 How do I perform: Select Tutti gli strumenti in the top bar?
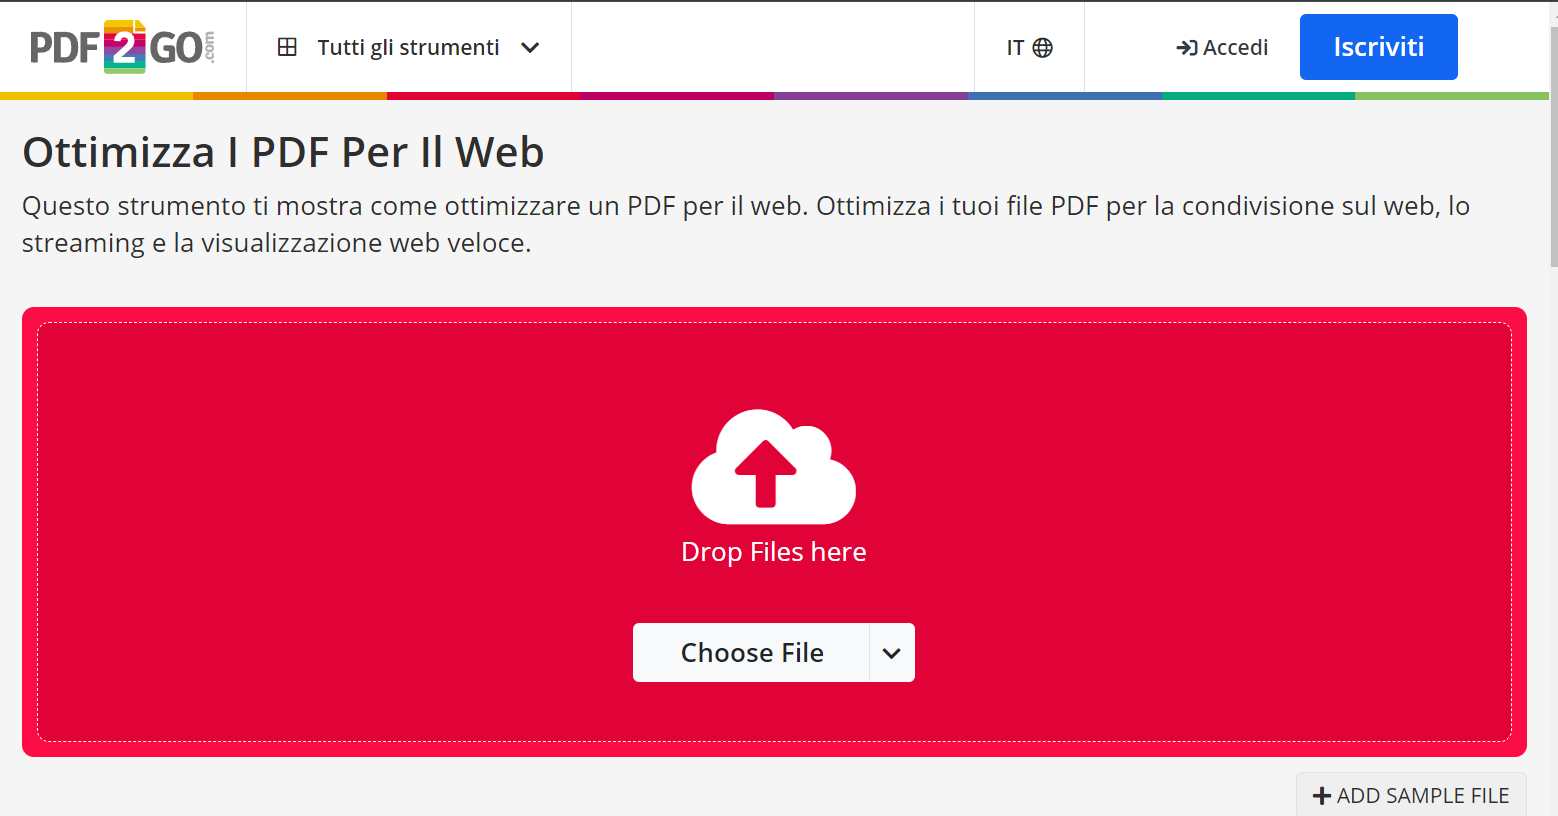pos(408,47)
